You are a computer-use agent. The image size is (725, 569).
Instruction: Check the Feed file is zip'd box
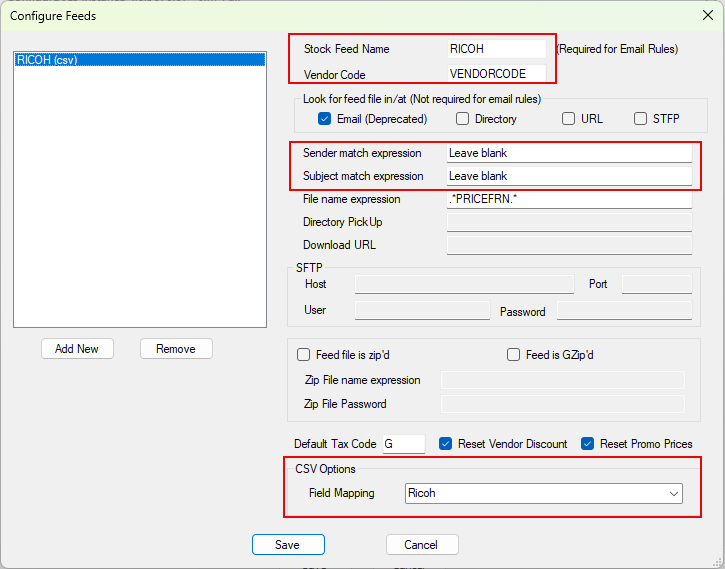304,355
